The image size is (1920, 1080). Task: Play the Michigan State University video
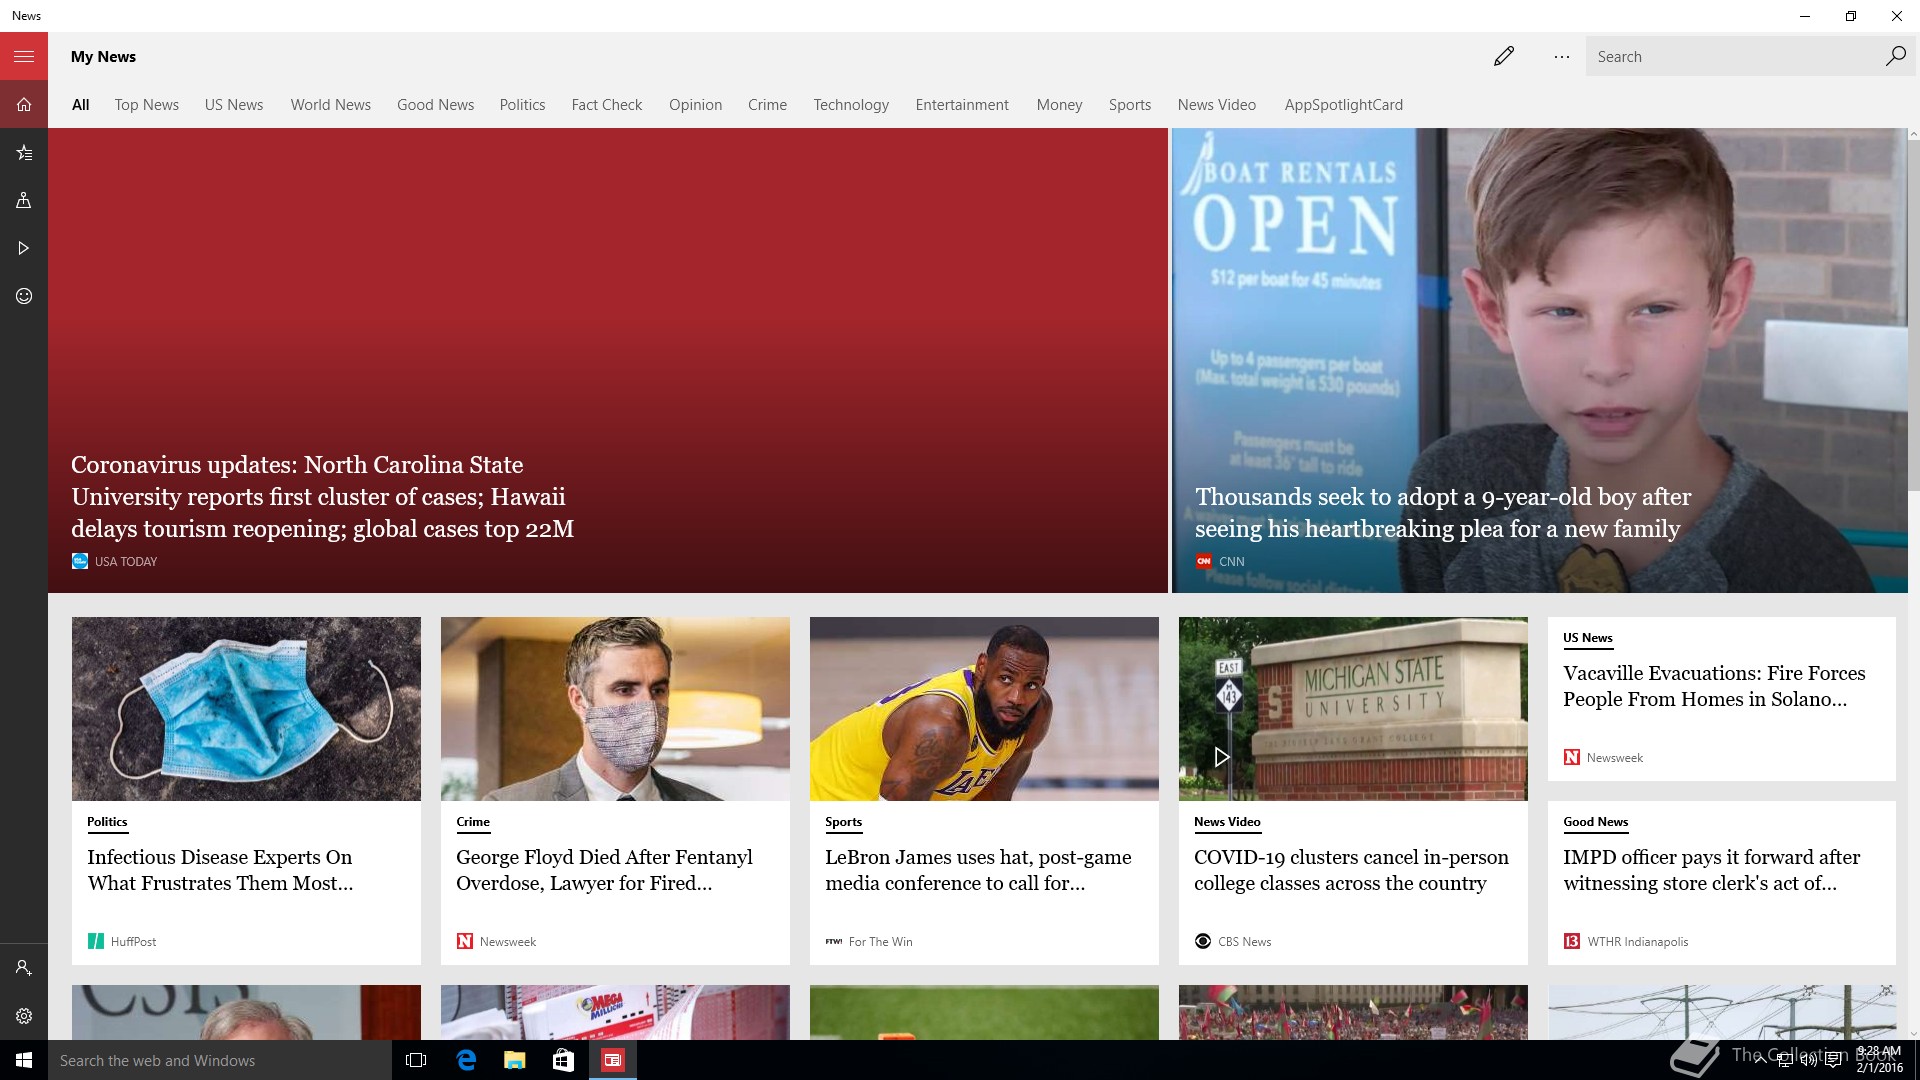click(x=1221, y=757)
